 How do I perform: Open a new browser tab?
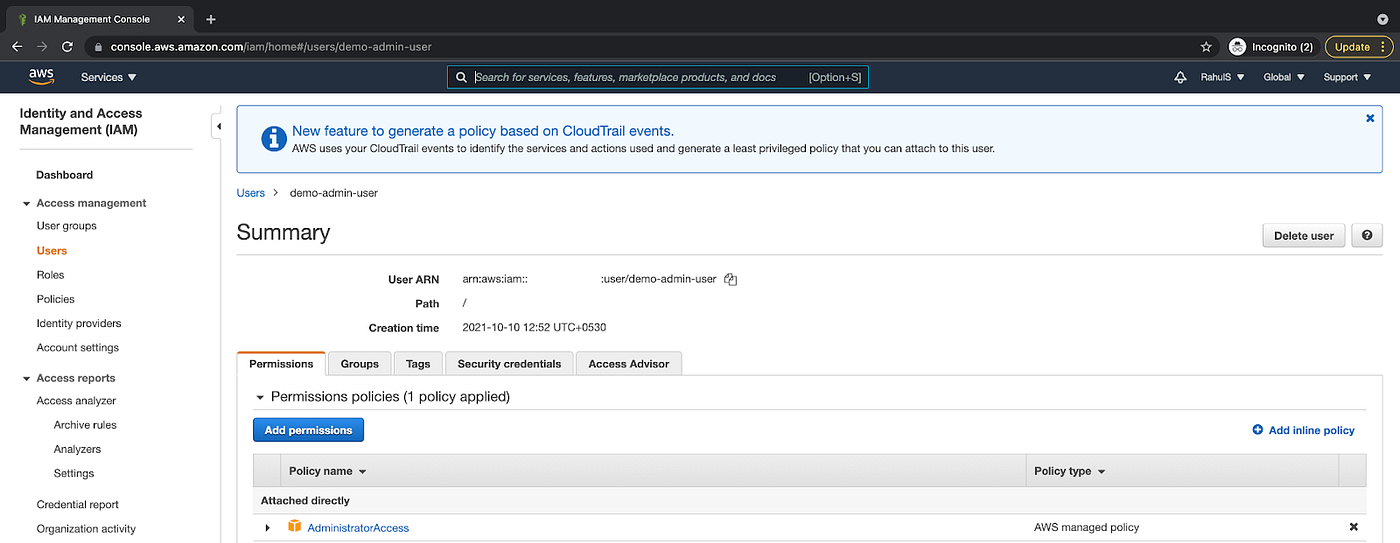pyautogui.click(x=211, y=19)
